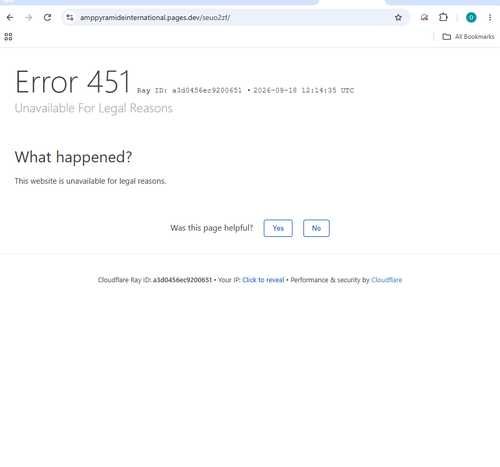The image size is (500, 467).
Task: Open the Chrome three-dot menu
Action: (490, 17)
